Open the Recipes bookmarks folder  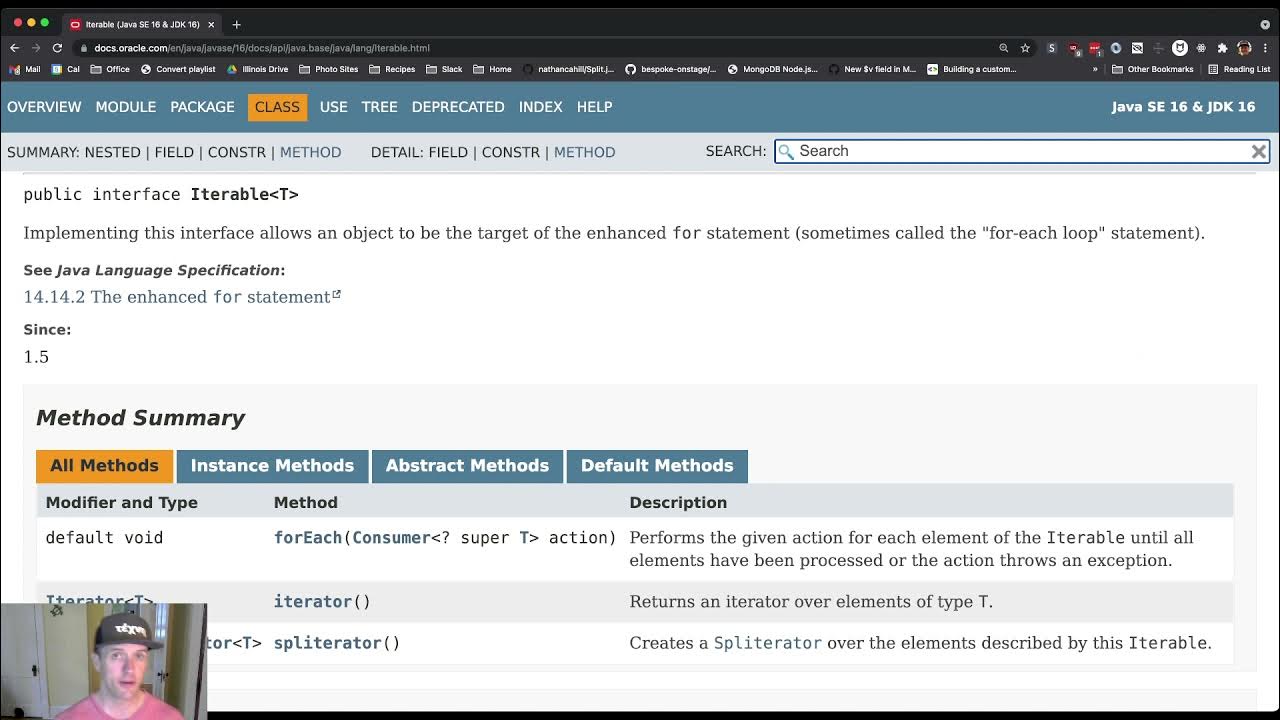pyautogui.click(x=392, y=69)
